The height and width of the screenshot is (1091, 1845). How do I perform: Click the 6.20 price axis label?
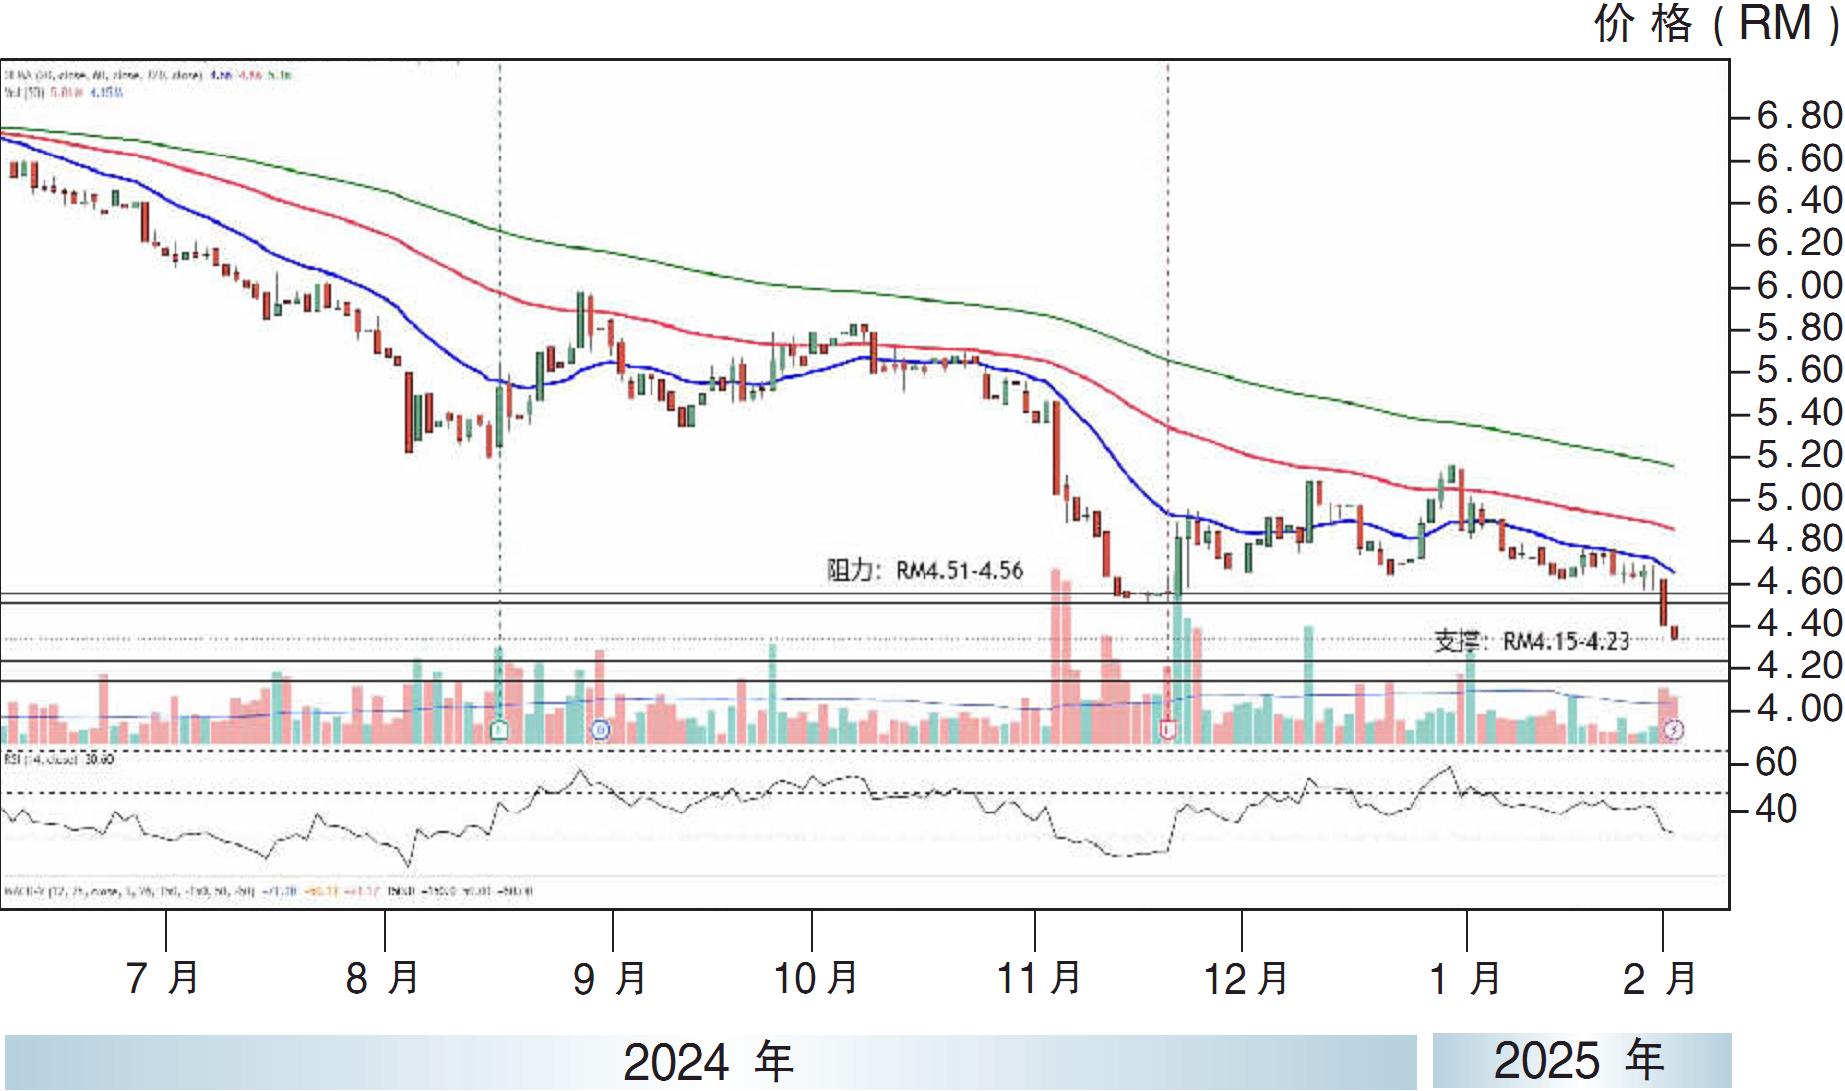(1800, 243)
